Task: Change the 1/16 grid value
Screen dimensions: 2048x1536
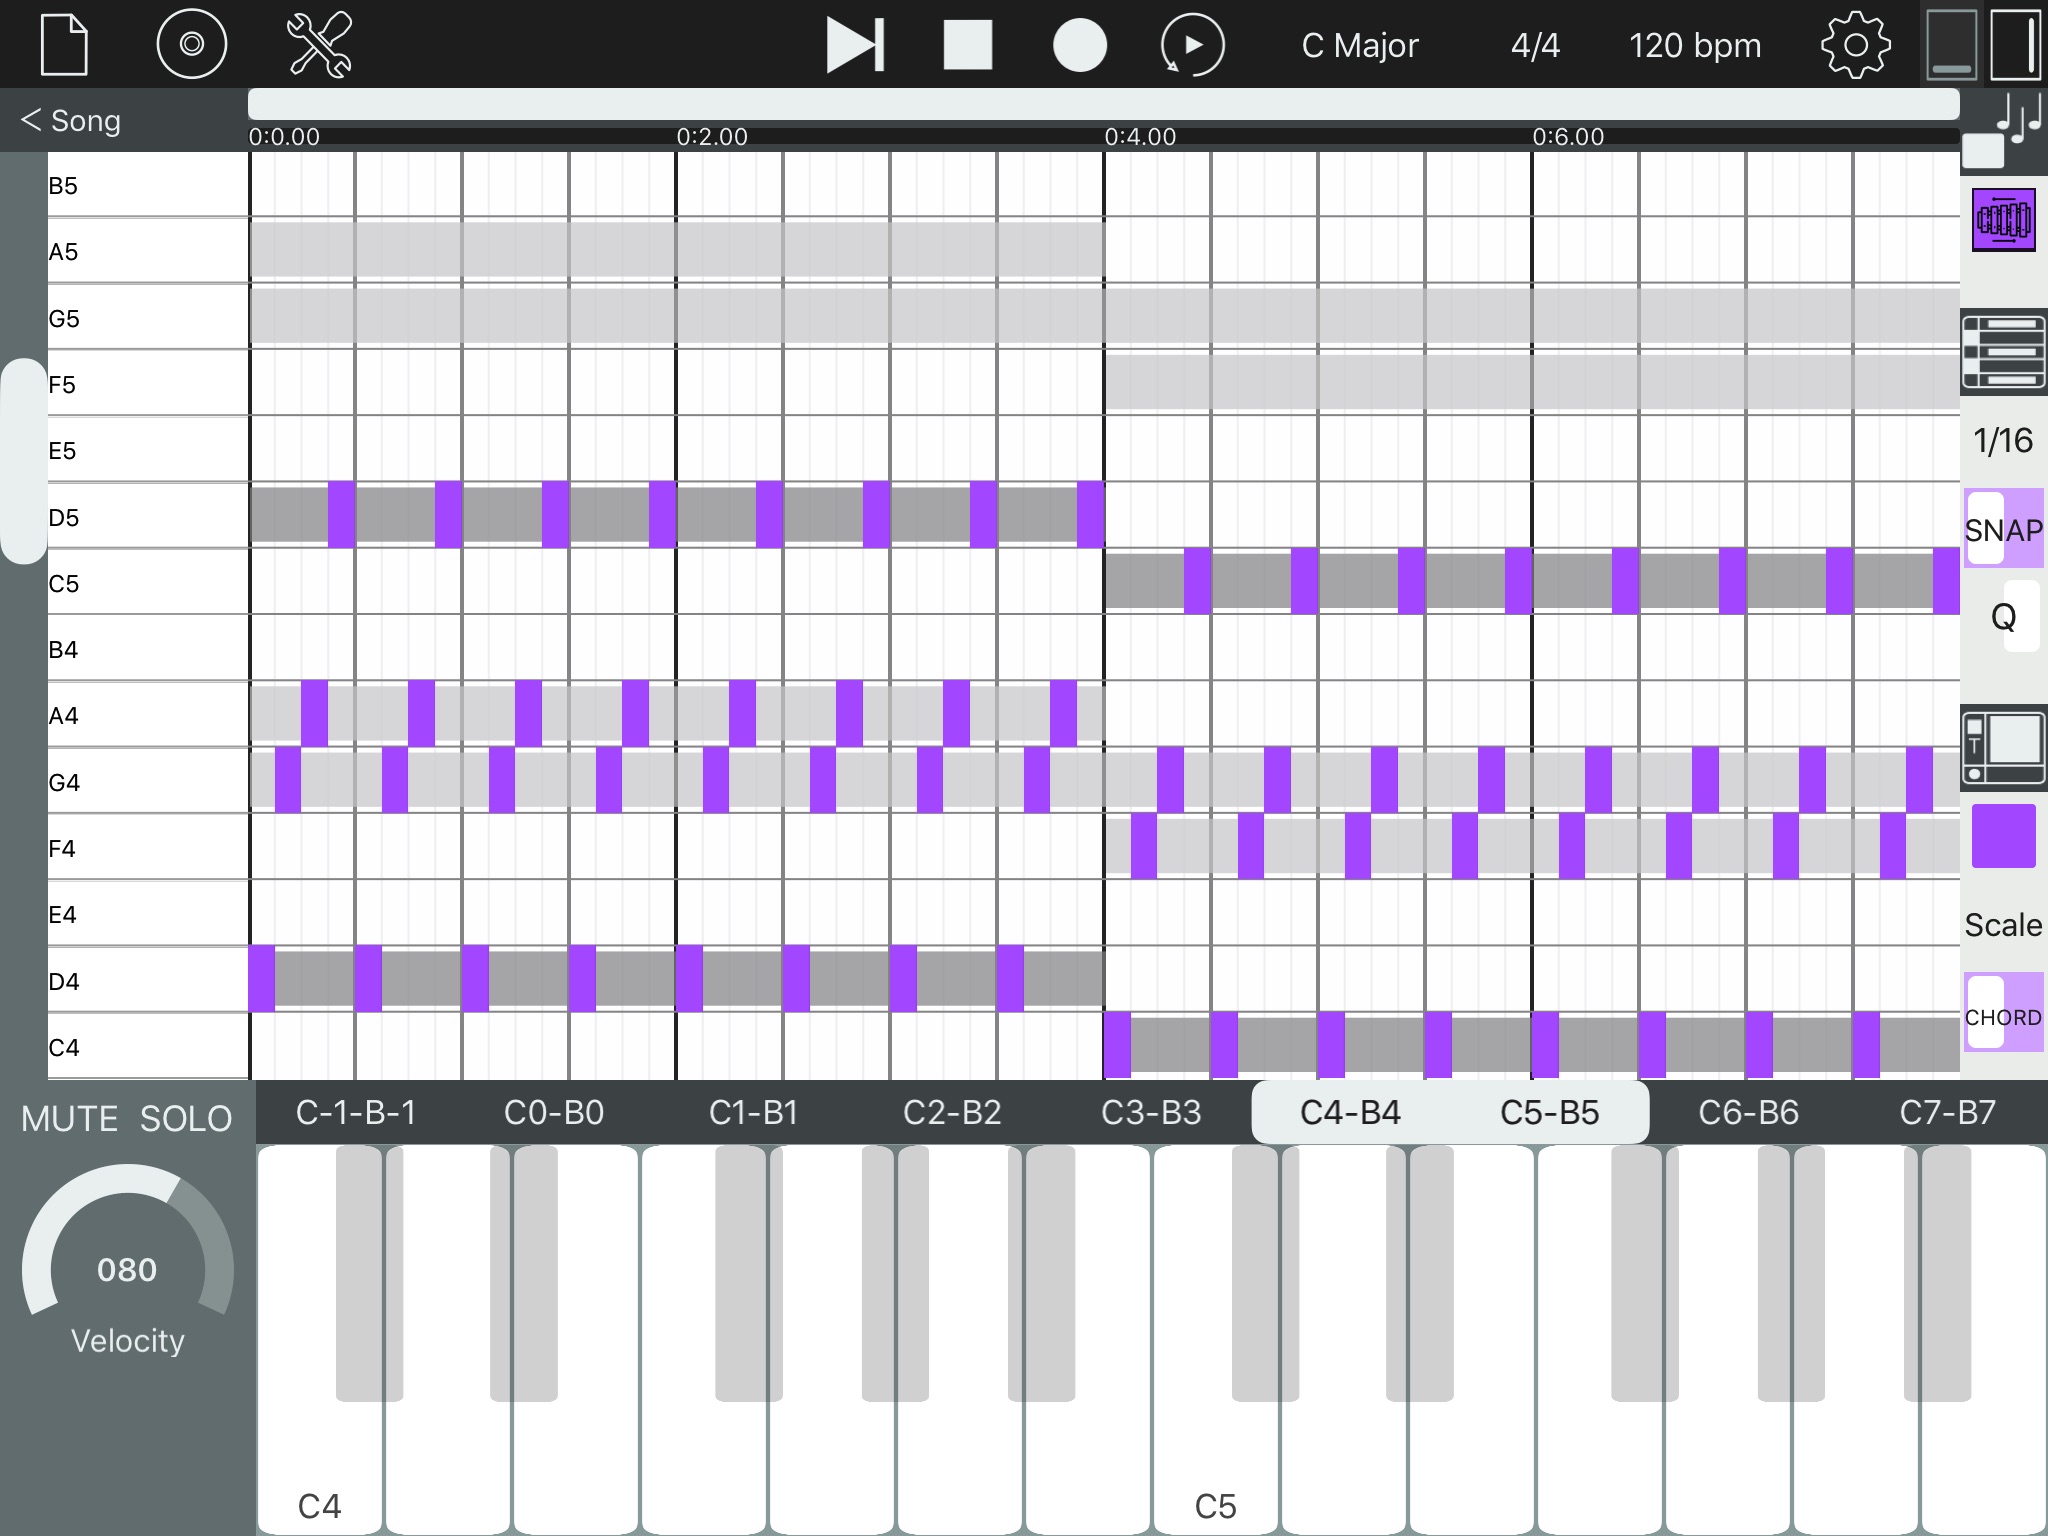Action: pos(2003,441)
